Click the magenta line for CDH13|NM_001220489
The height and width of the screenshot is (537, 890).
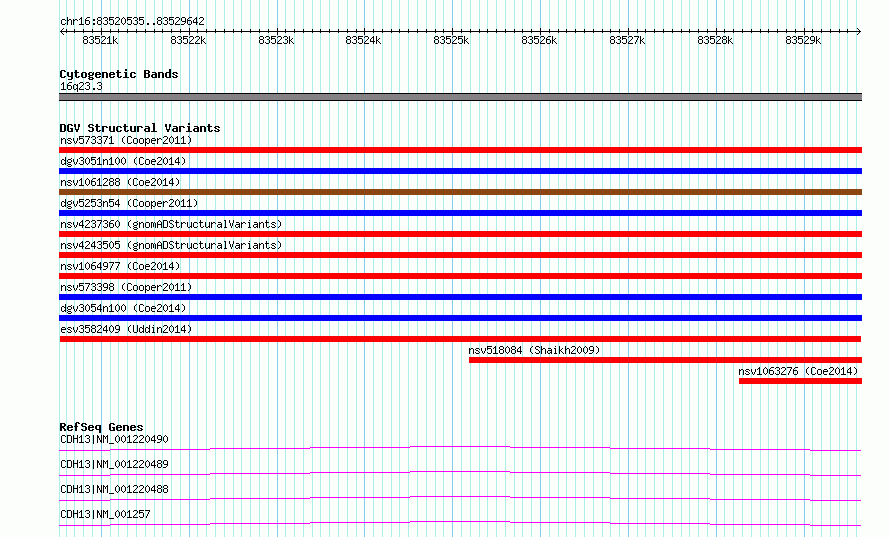coord(460,473)
